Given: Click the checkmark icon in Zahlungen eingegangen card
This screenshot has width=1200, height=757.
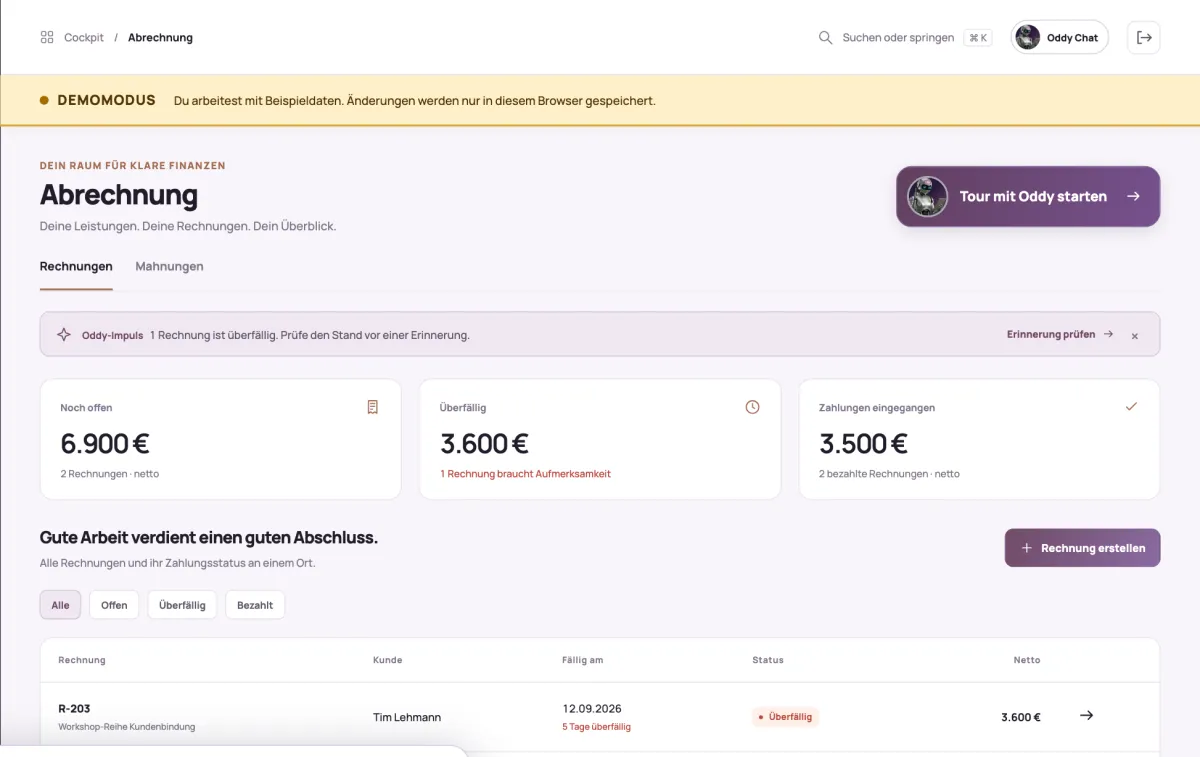Looking at the screenshot, I should tap(1131, 407).
